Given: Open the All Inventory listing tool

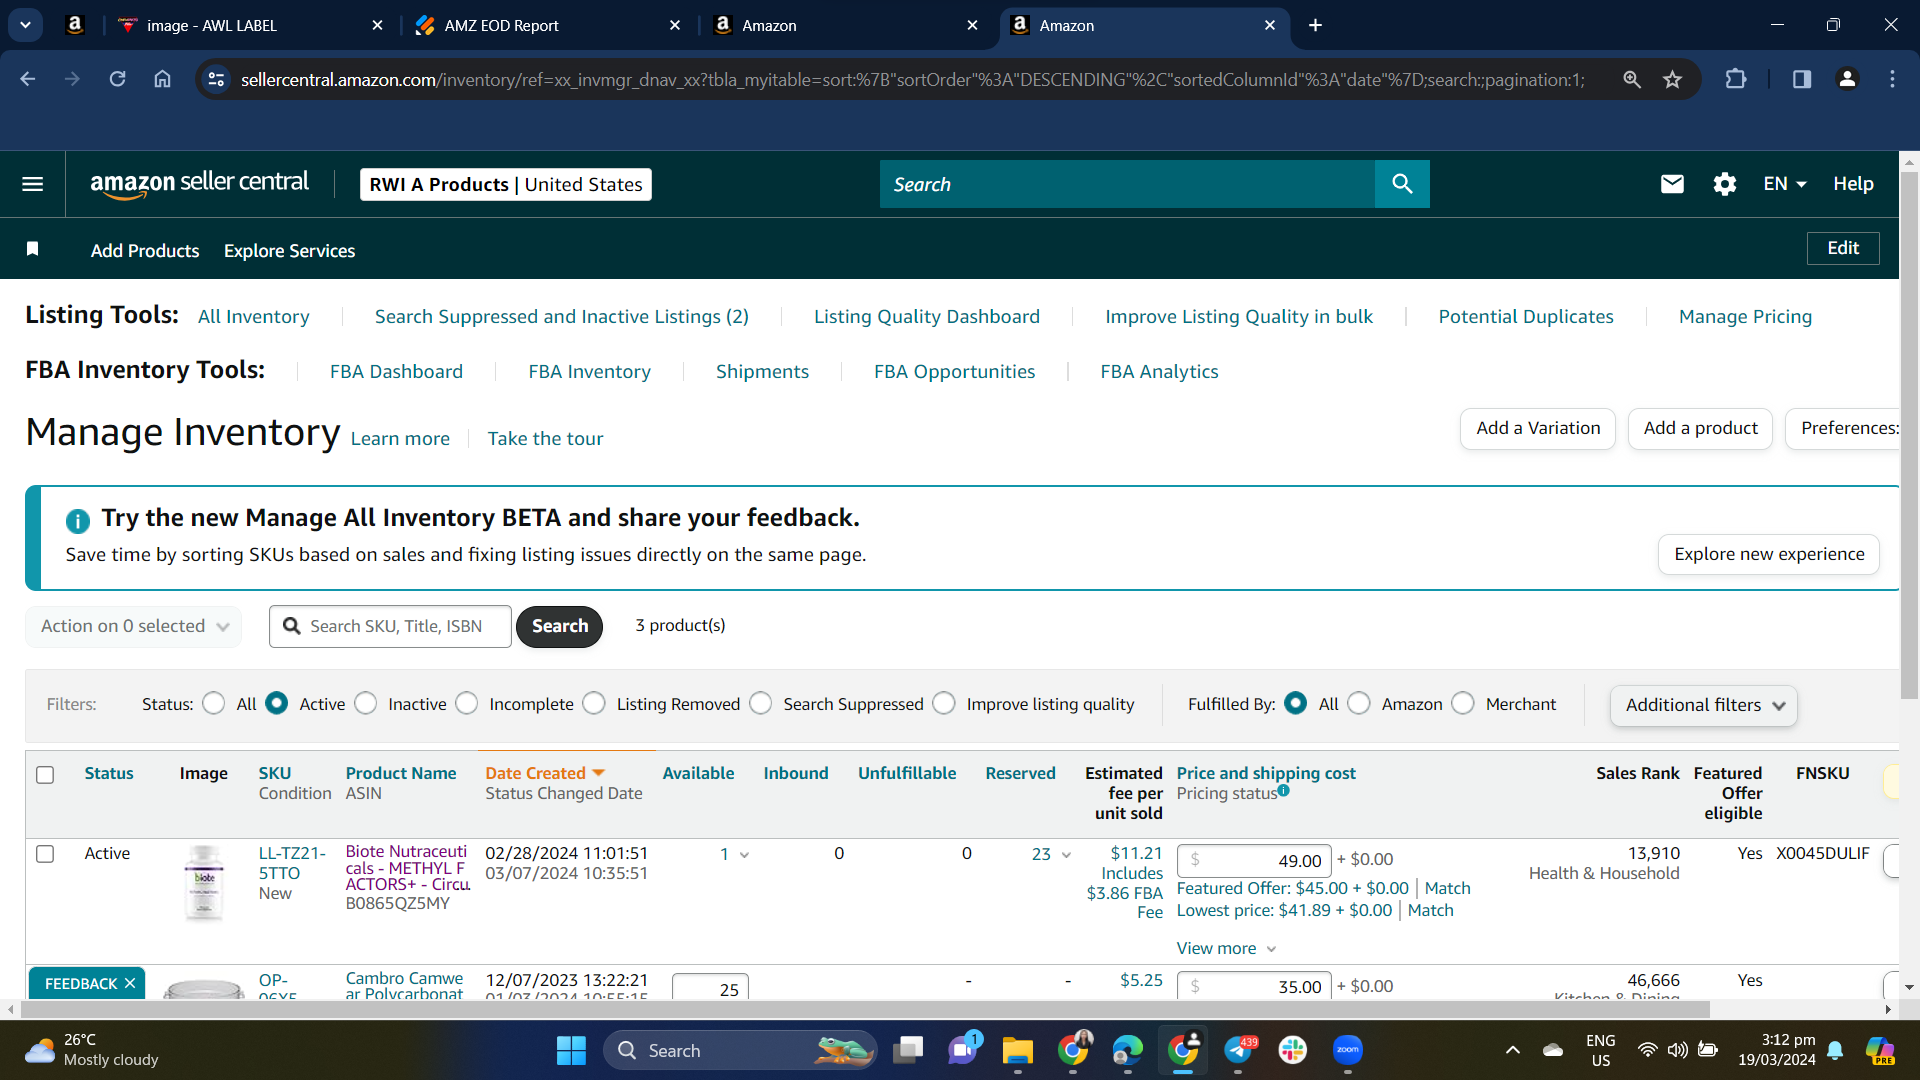Looking at the screenshot, I should coord(254,317).
